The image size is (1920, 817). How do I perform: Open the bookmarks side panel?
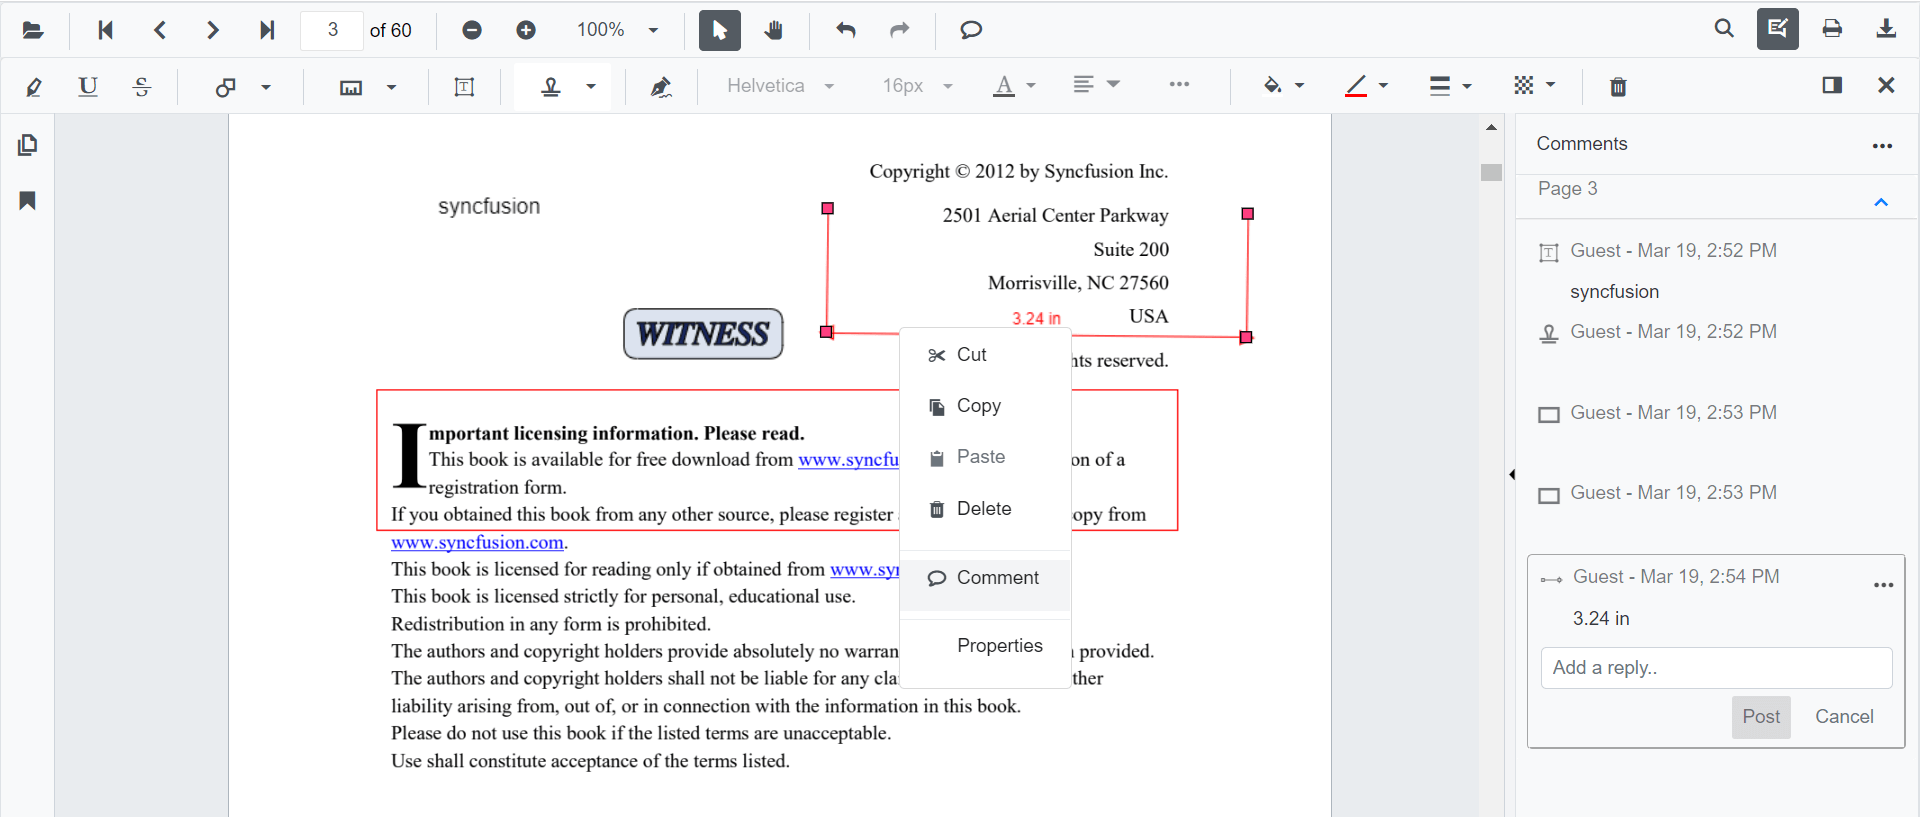click(28, 201)
